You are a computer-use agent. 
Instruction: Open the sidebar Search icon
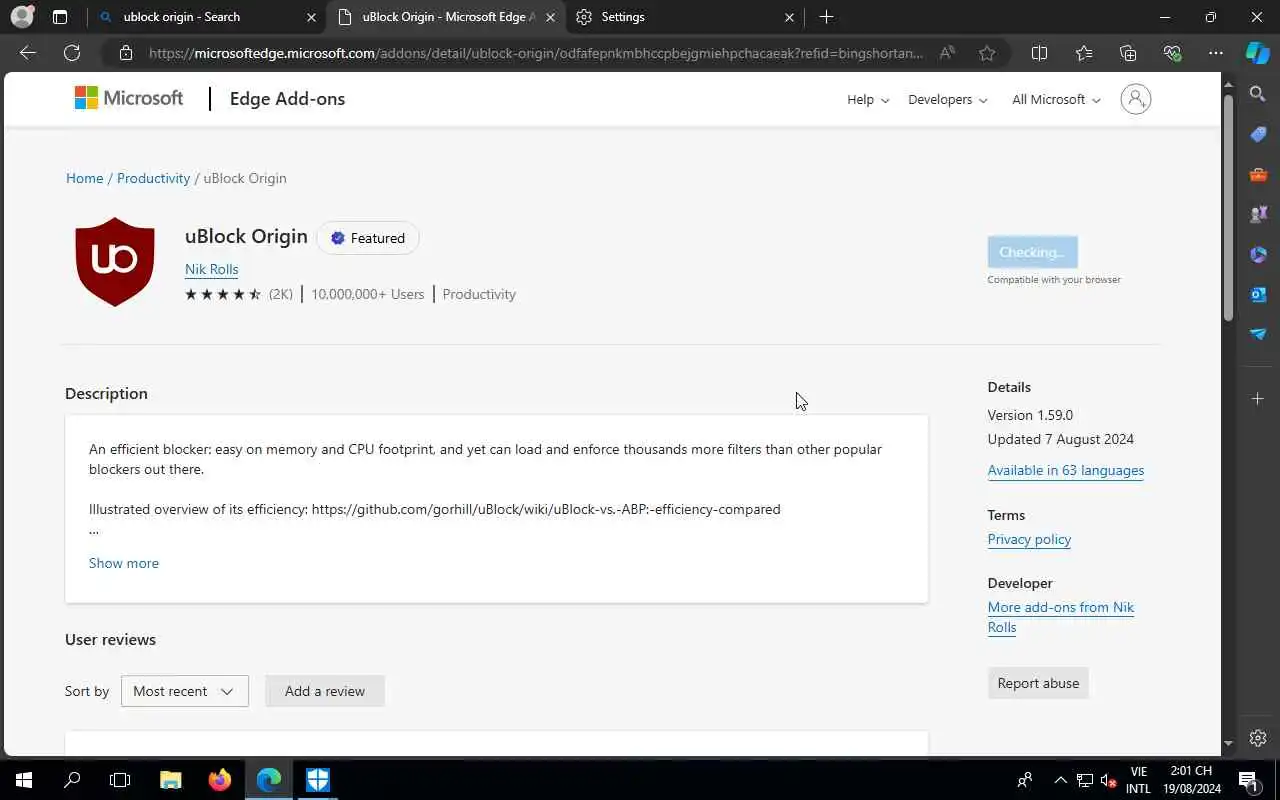[1258, 94]
